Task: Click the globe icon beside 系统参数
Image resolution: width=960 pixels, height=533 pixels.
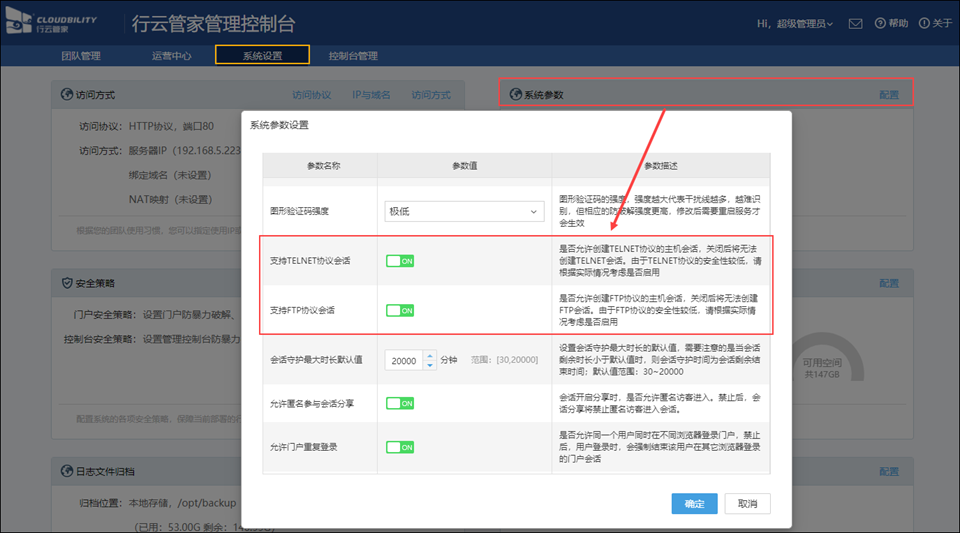Action: [516, 95]
